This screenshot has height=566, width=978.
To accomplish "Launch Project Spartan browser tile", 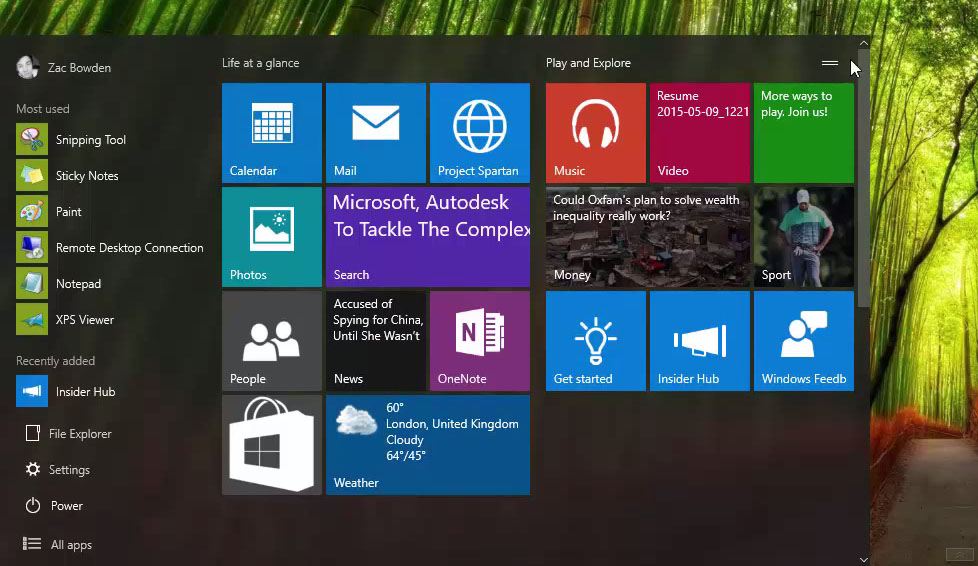I will (480, 133).
